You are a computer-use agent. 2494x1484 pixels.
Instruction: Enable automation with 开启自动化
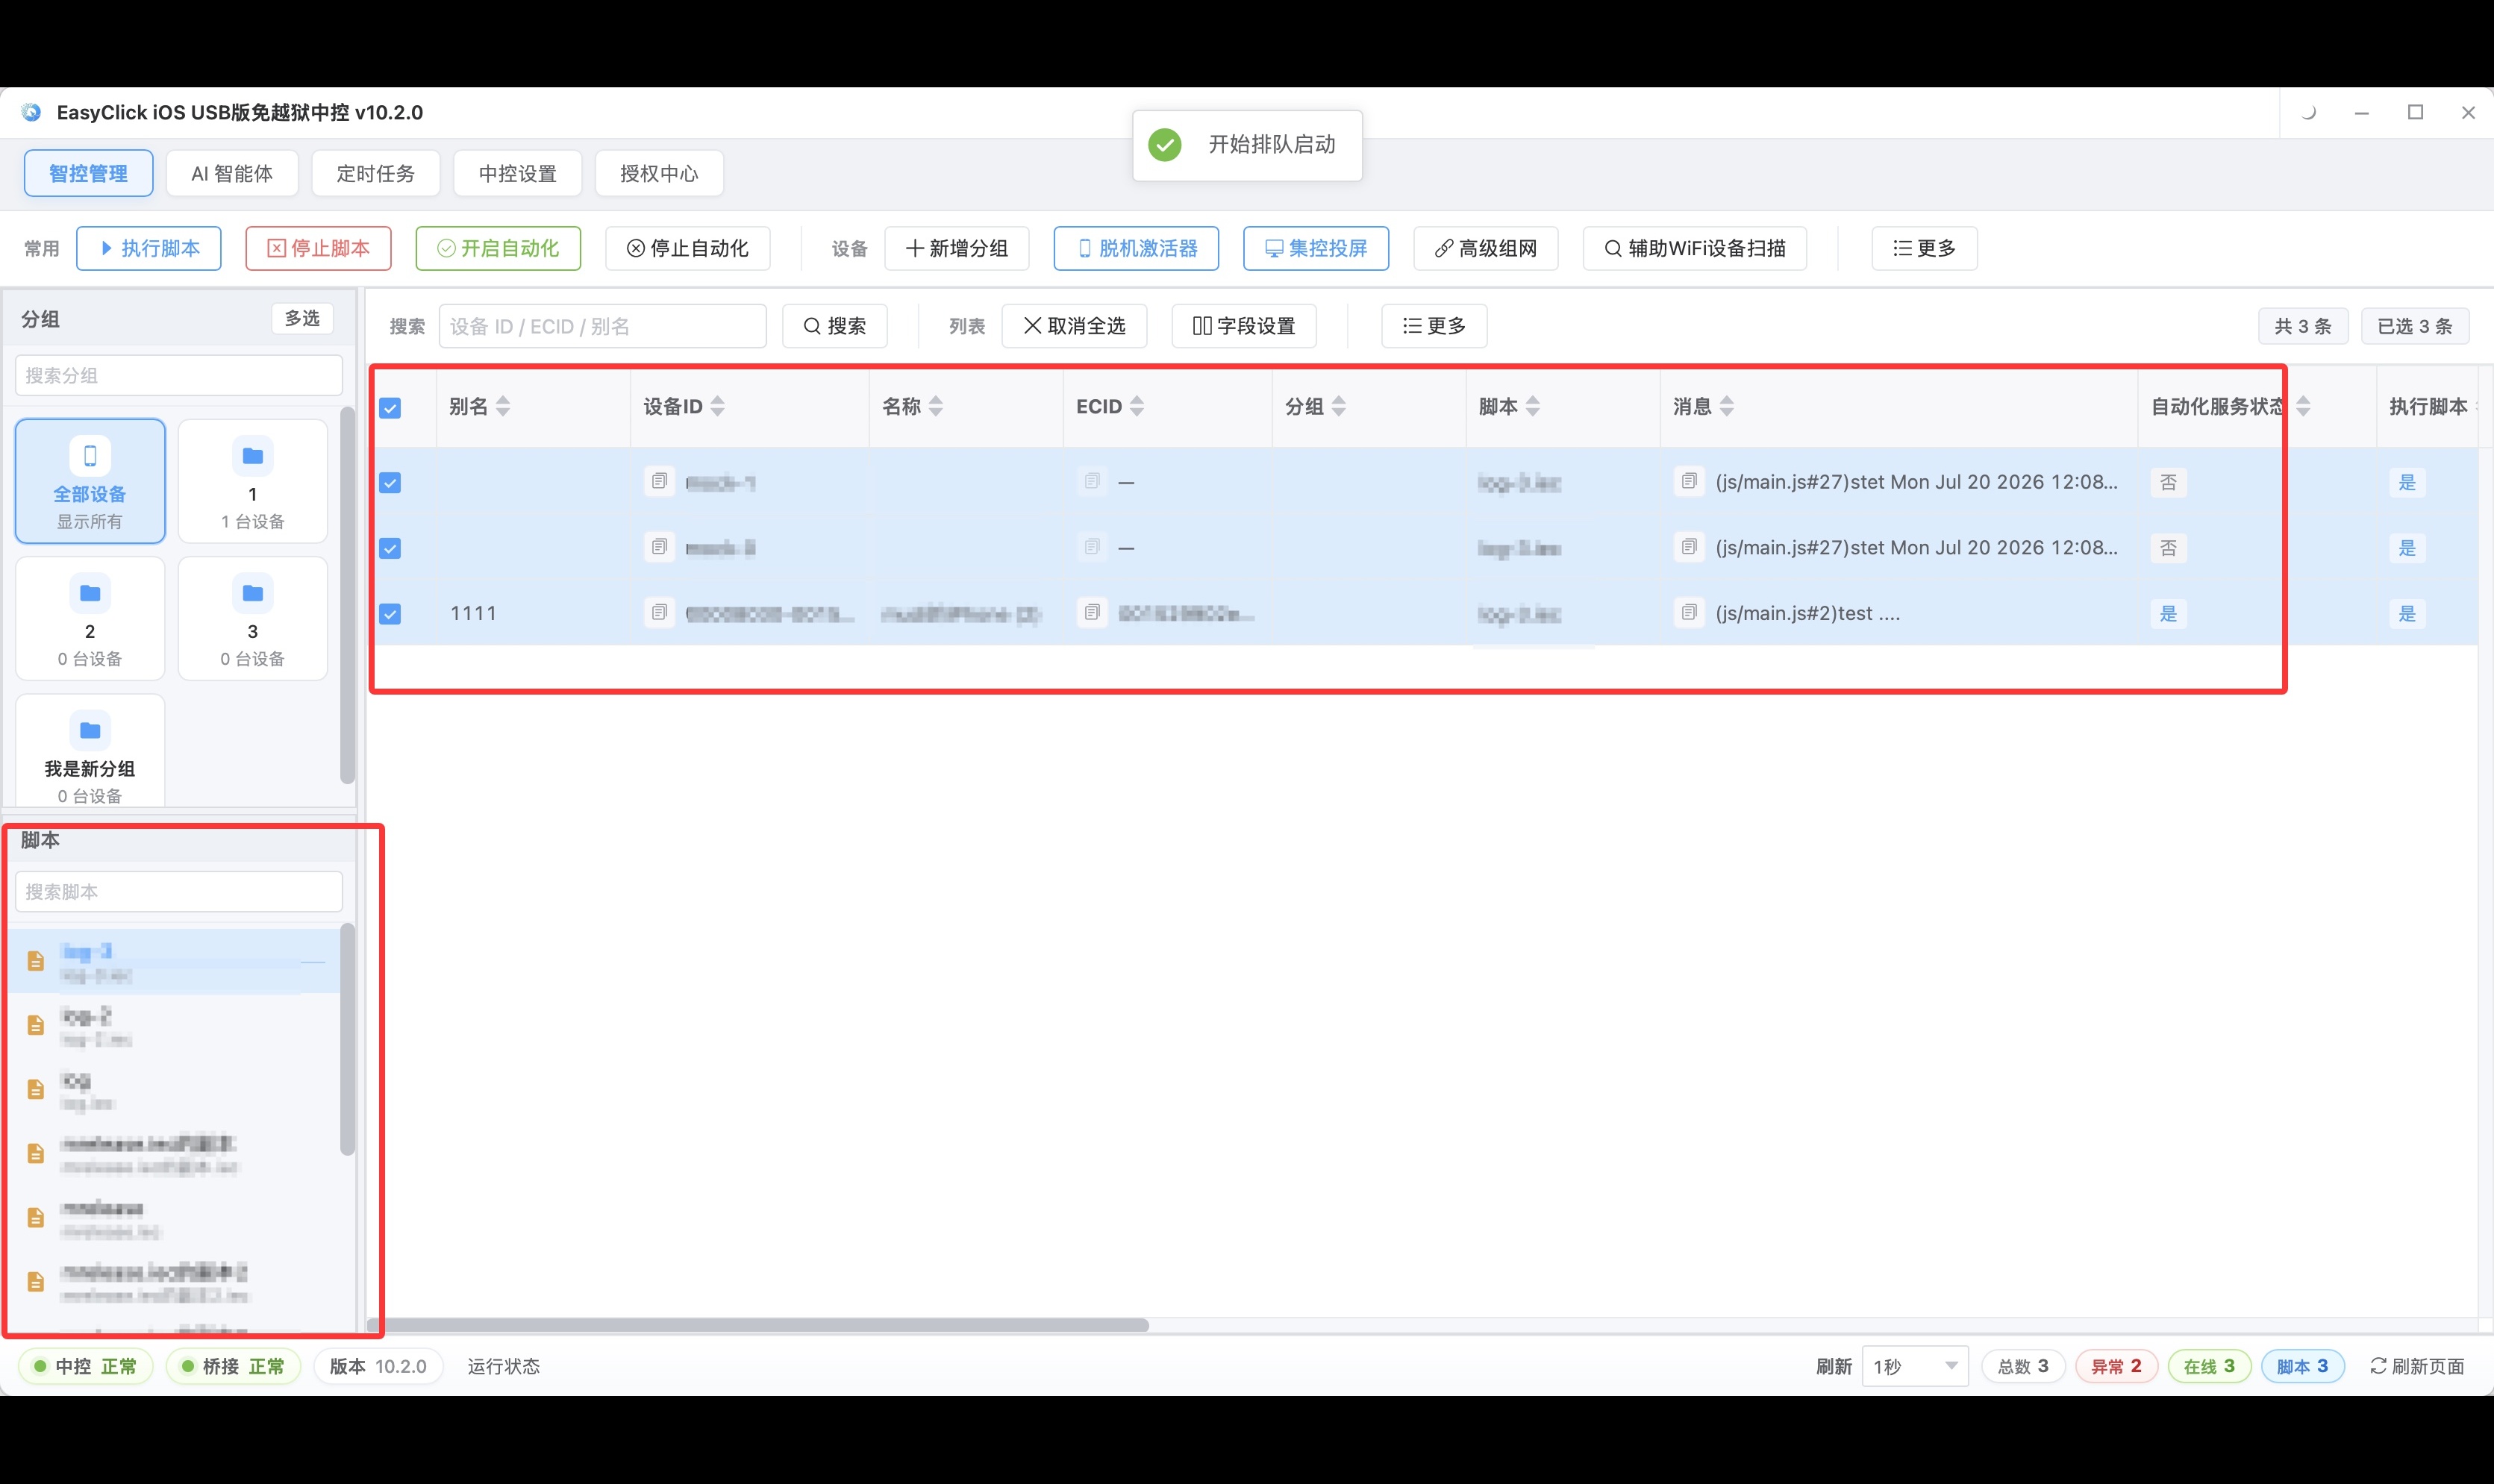498,248
